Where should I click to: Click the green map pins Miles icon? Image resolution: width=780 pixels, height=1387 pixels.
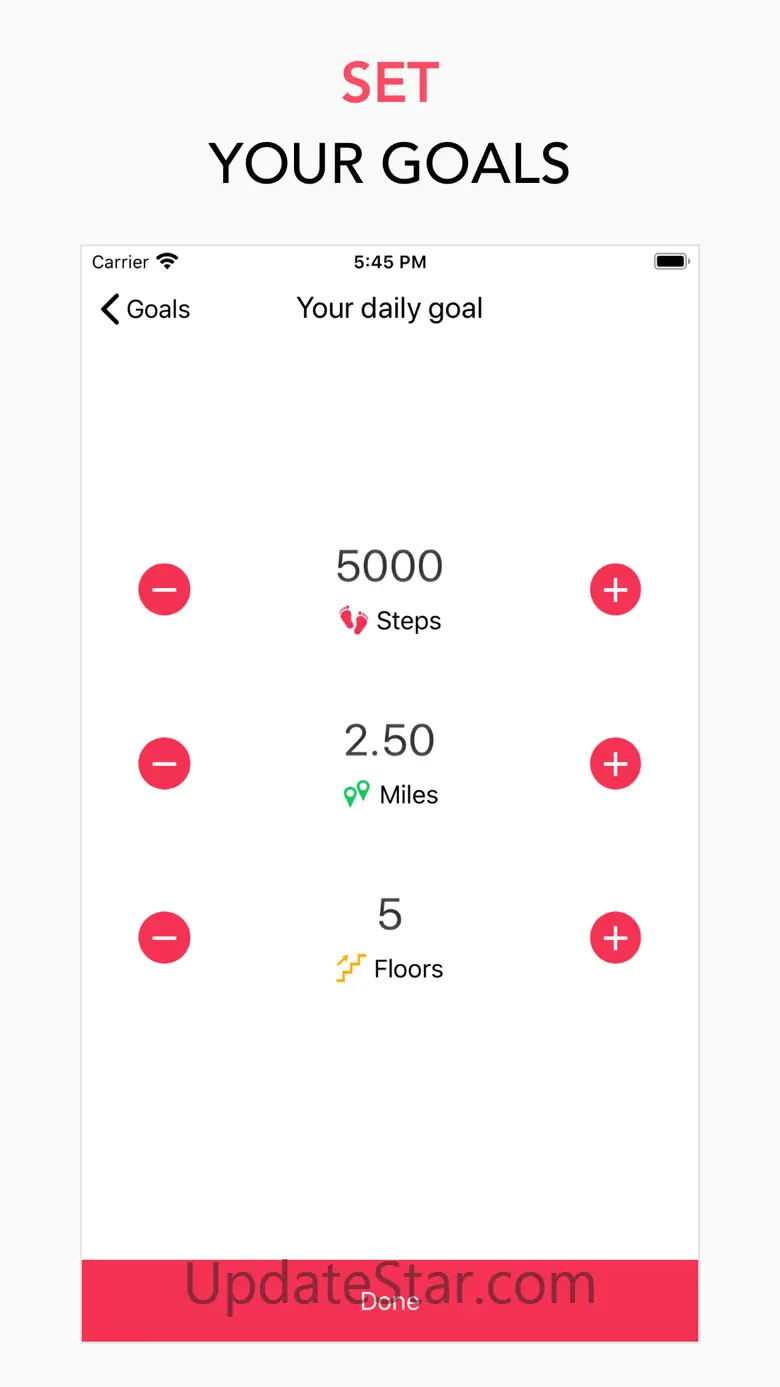356,795
